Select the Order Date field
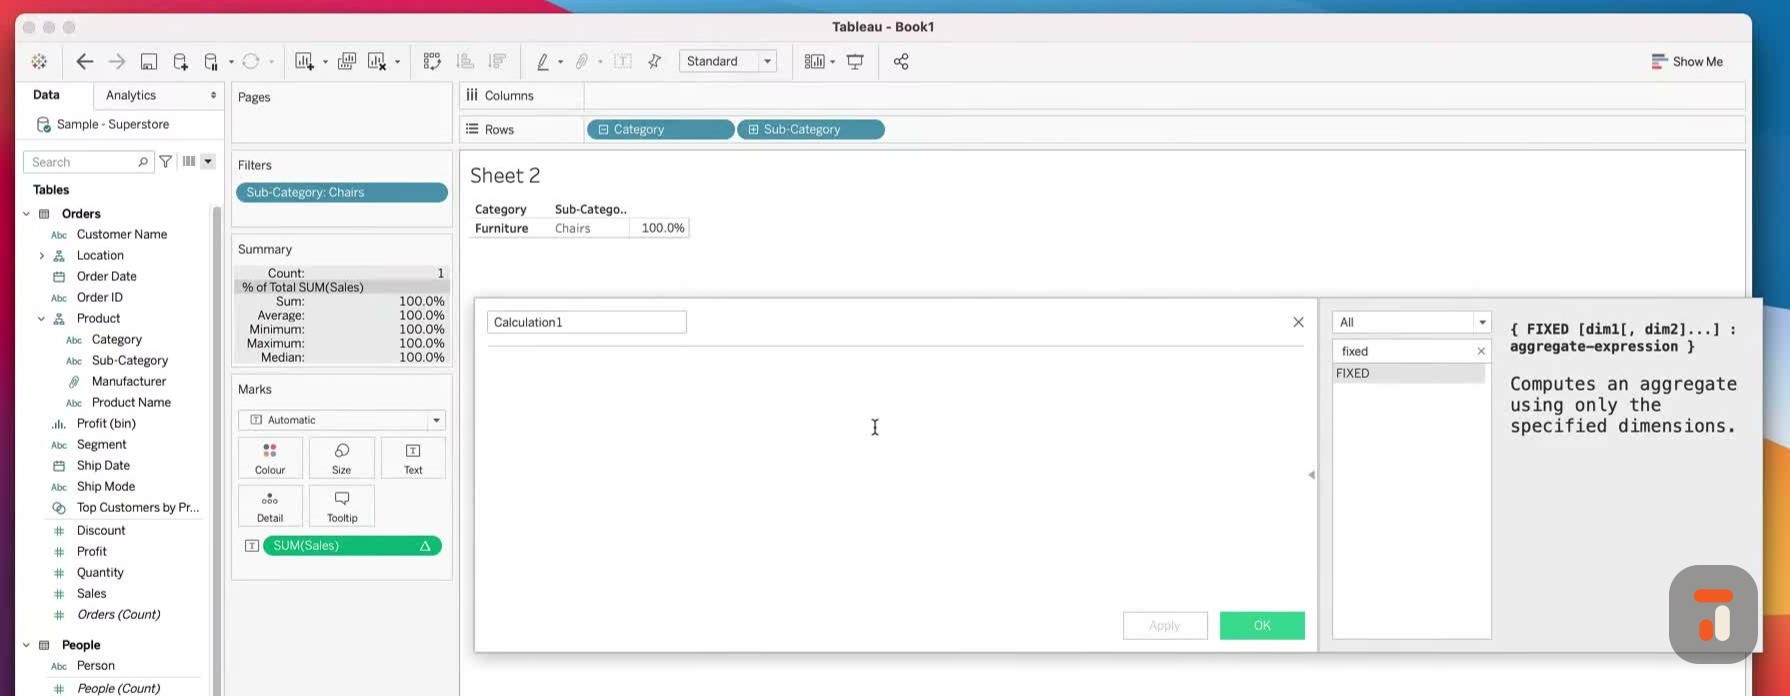 pos(107,277)
